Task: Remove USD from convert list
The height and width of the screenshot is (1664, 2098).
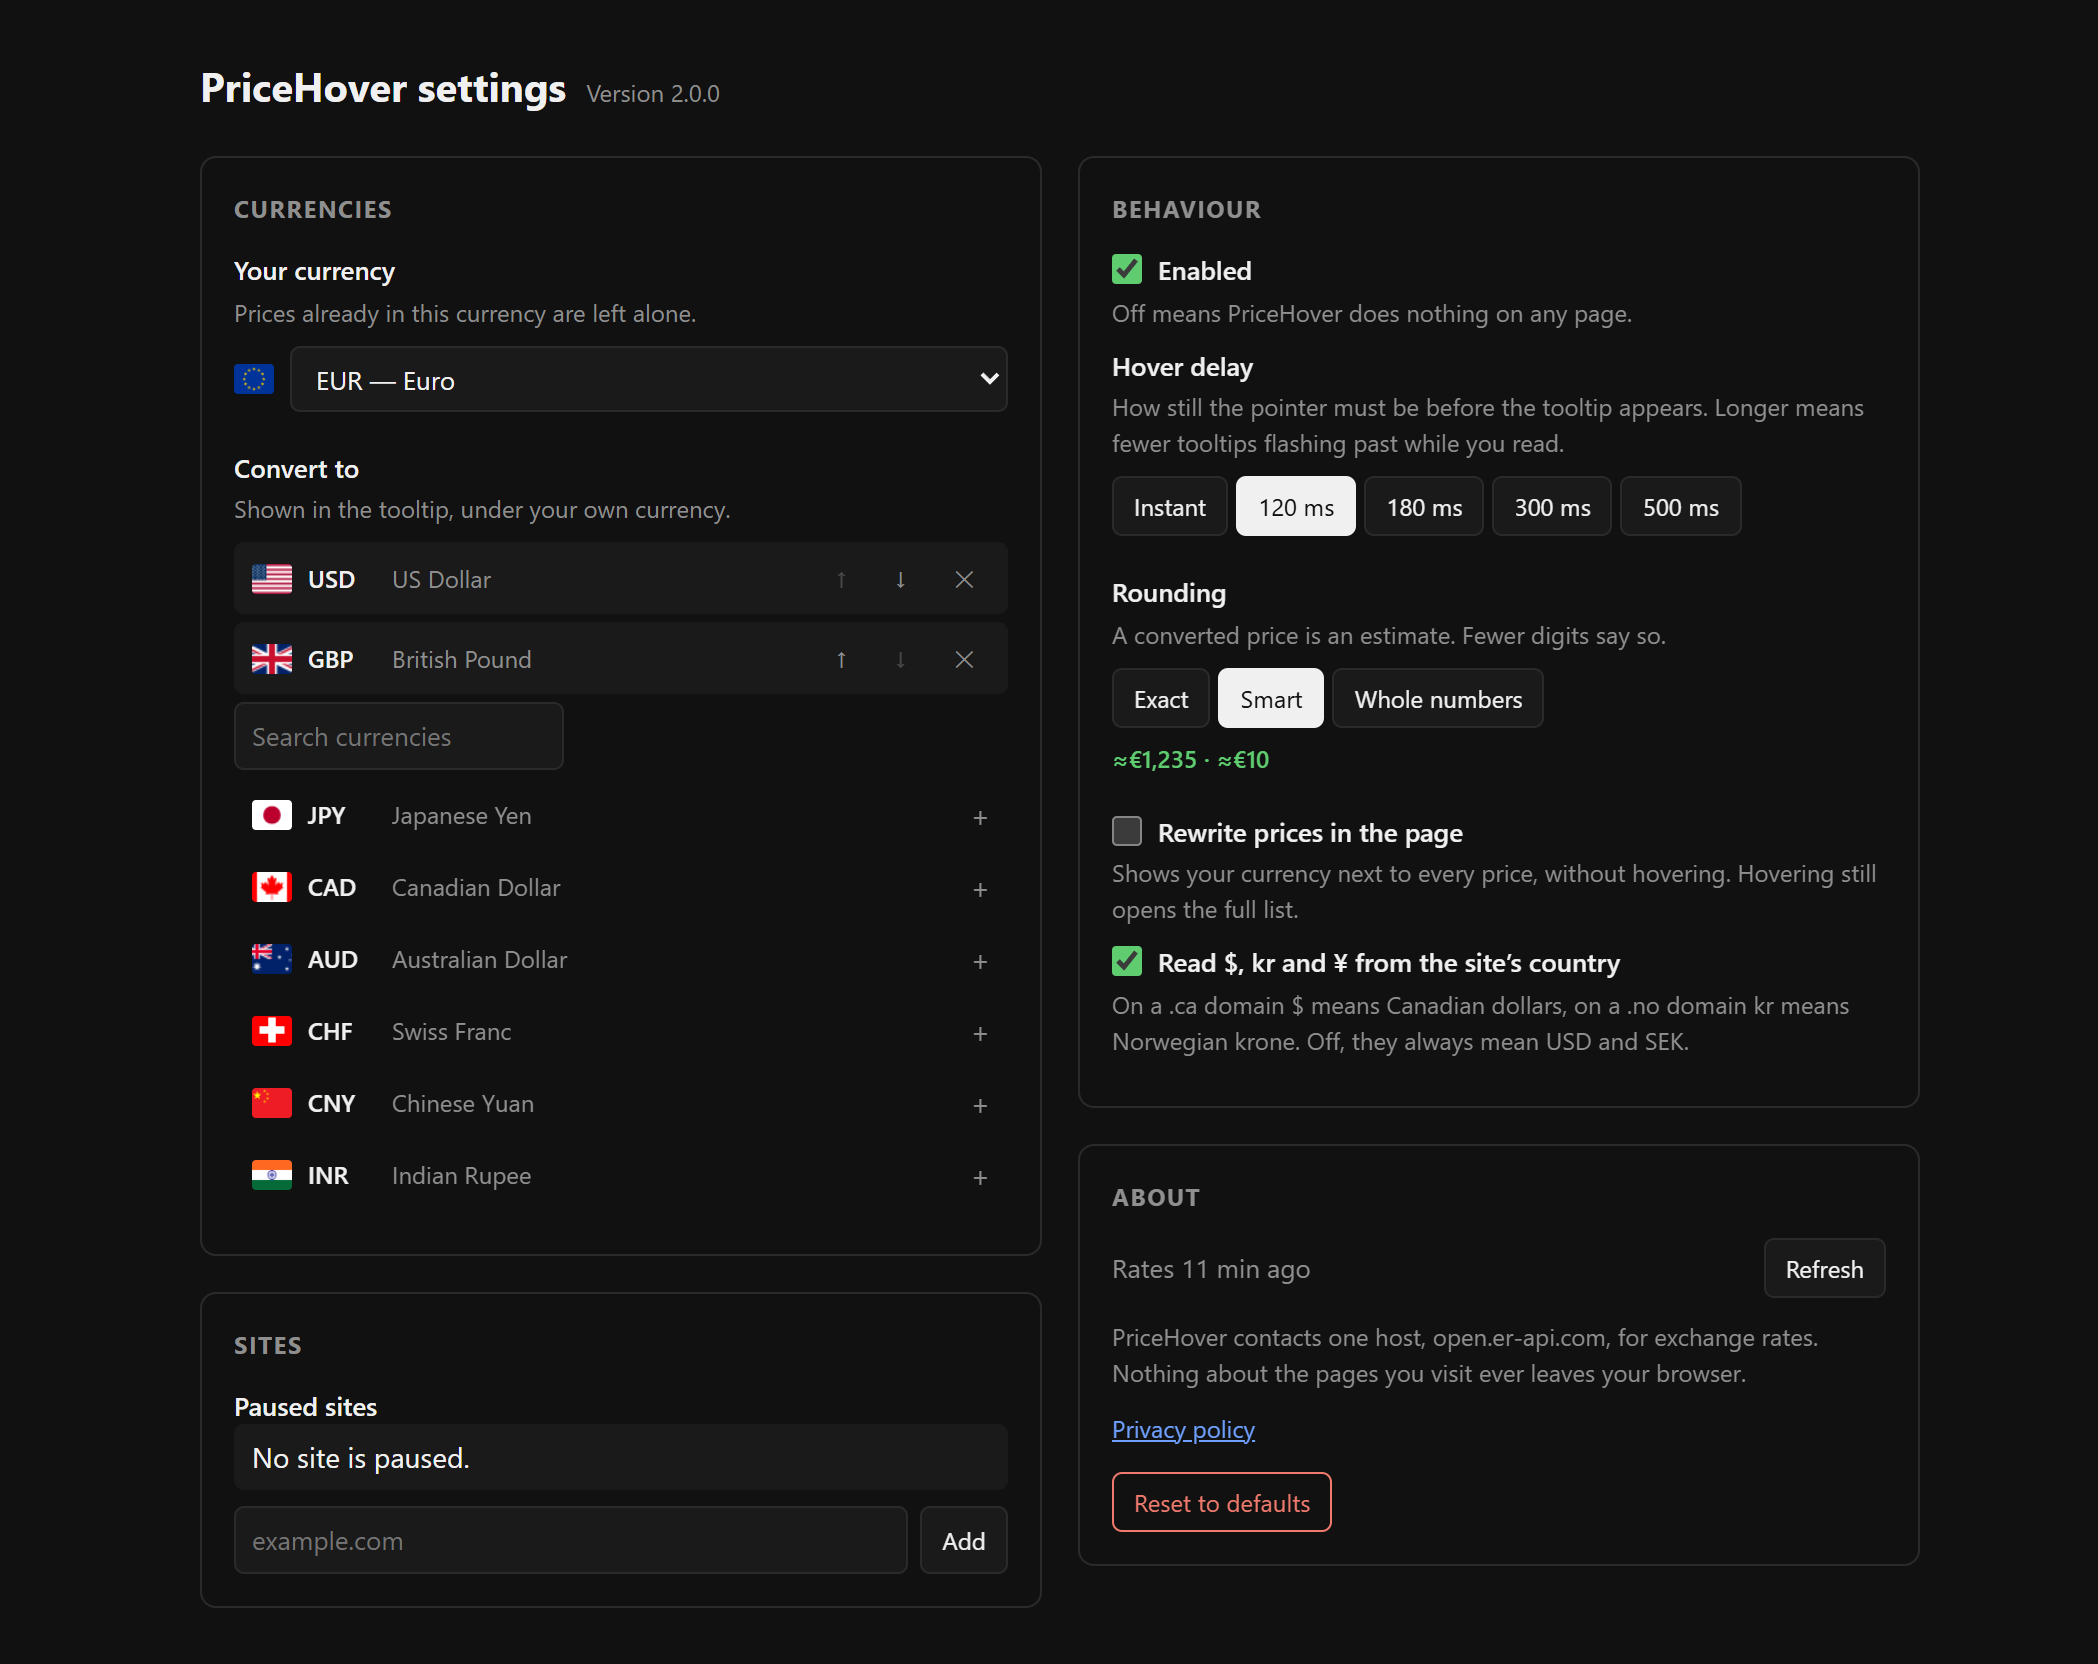Action: click(964, 580)
